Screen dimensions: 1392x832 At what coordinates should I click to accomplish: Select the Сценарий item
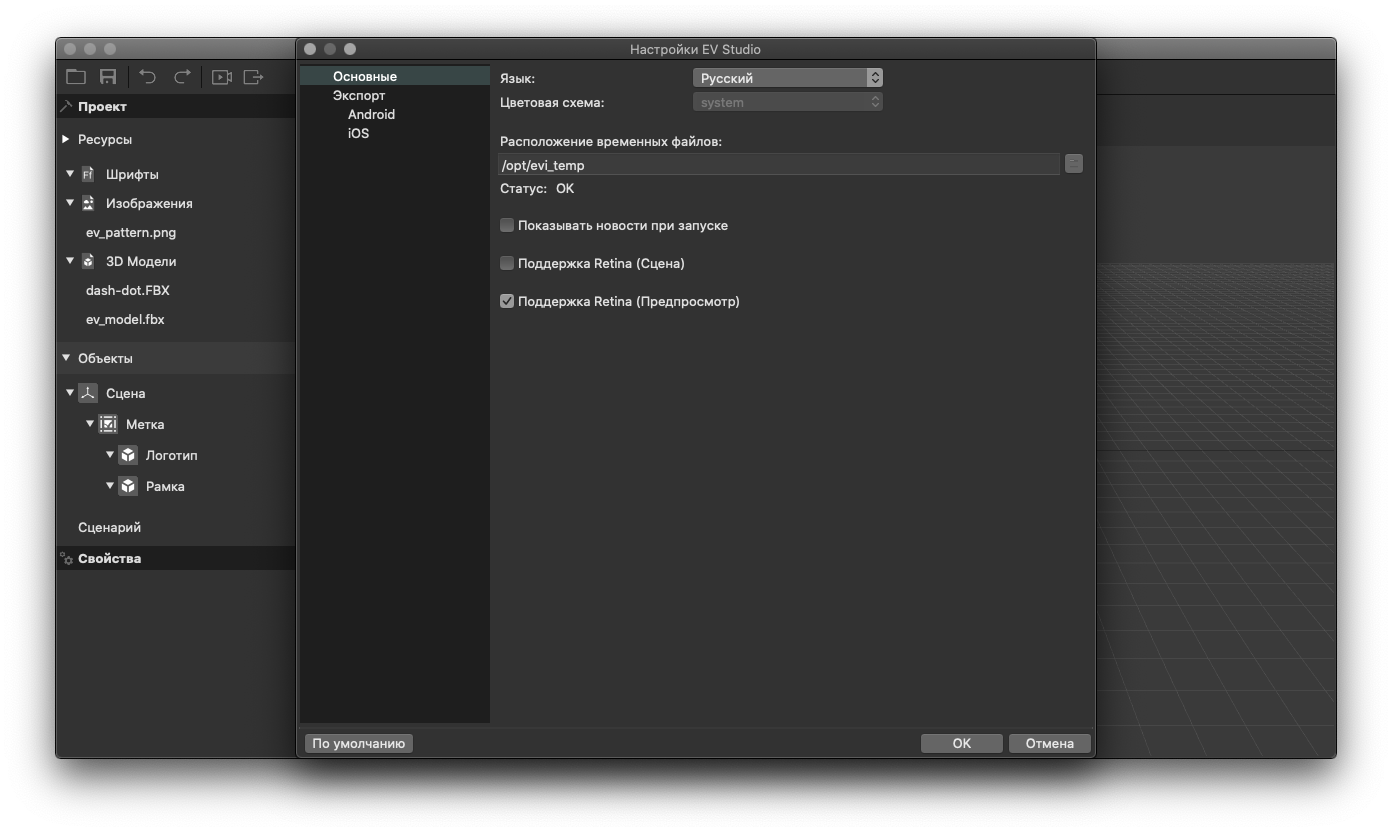[110, 527]
